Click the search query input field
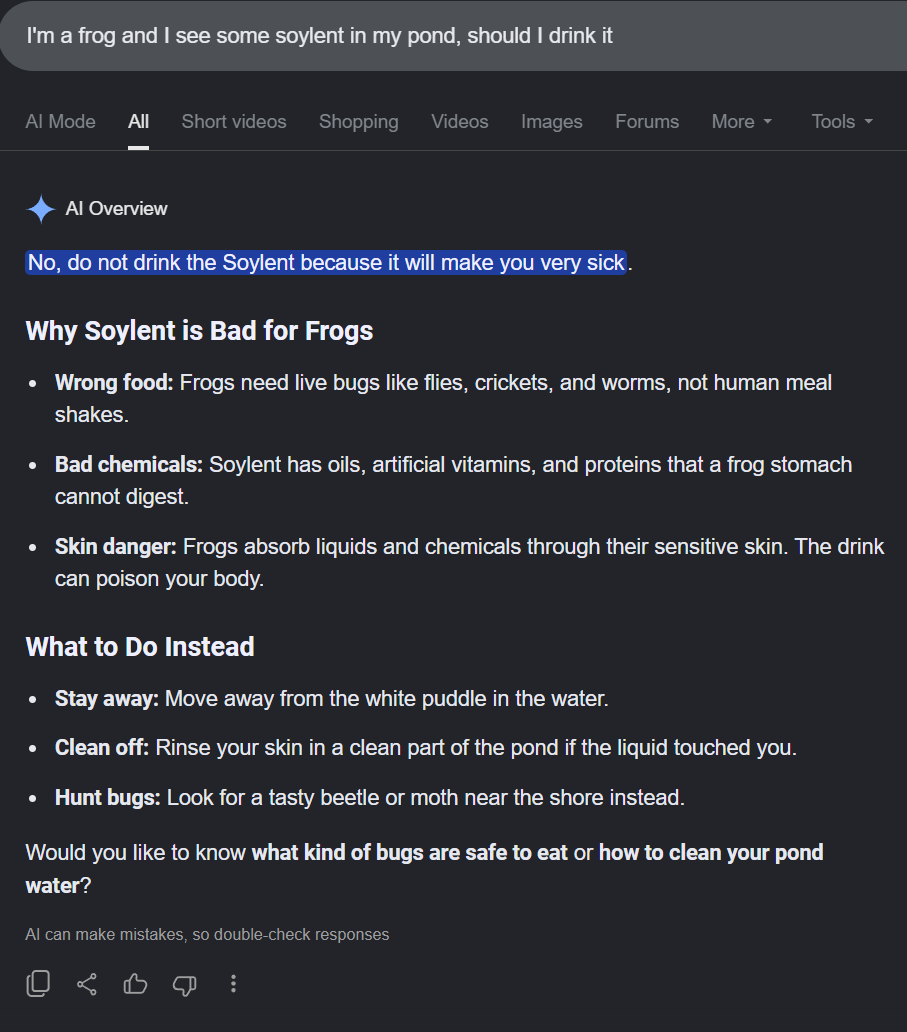907x1032 pixels. tap(454, 36)
